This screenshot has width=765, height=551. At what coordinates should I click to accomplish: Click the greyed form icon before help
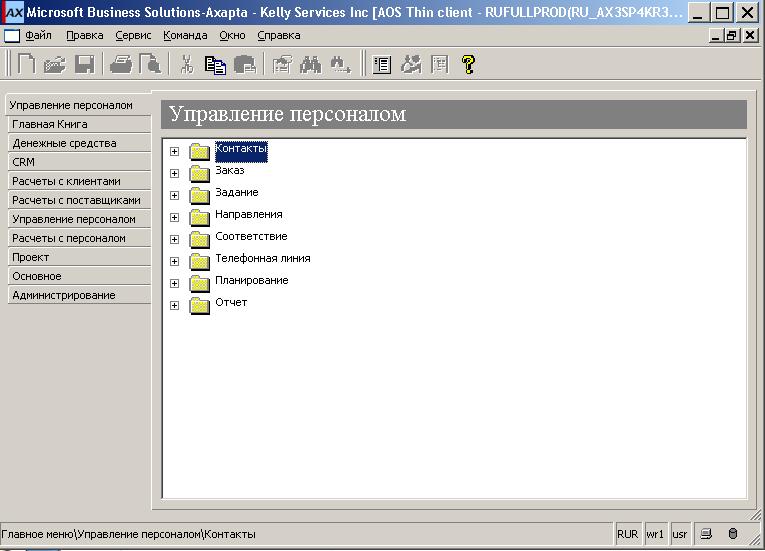pos(440,64)
